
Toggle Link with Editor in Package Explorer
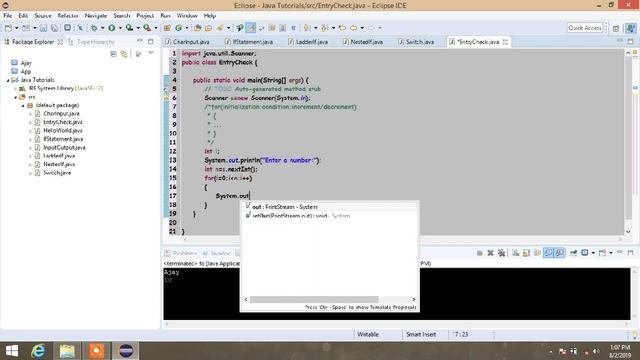click(124, 54)
